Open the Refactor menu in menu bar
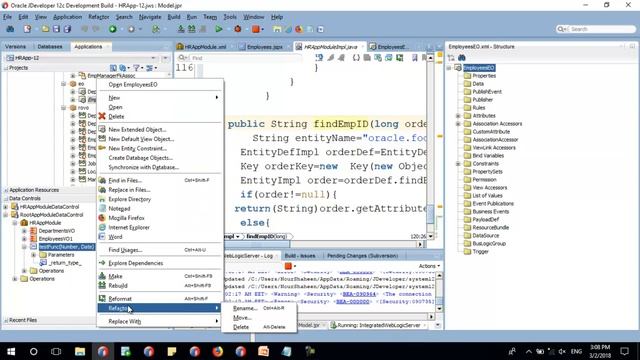This screenshot has height=360, width=640. [x=99, y=17]
